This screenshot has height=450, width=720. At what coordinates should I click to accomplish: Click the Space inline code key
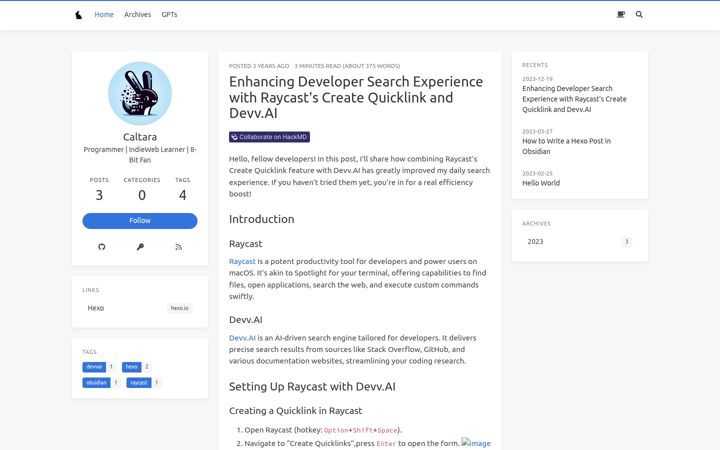coord(387,430)
